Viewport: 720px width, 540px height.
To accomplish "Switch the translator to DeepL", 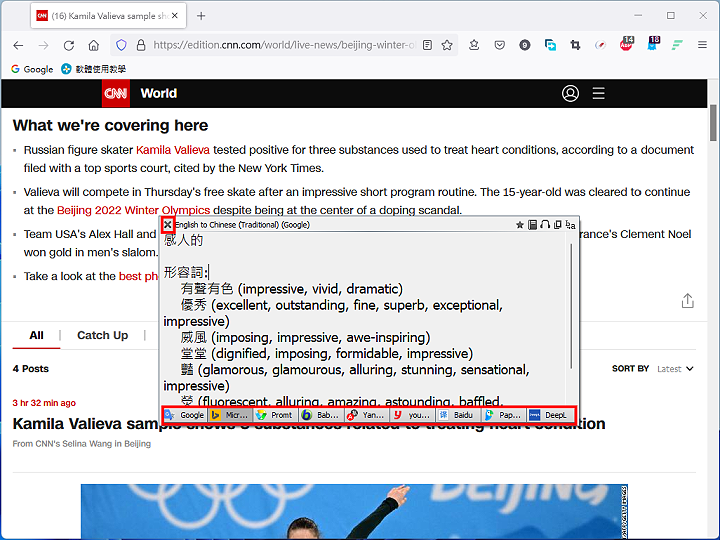I will coord(550,415).
